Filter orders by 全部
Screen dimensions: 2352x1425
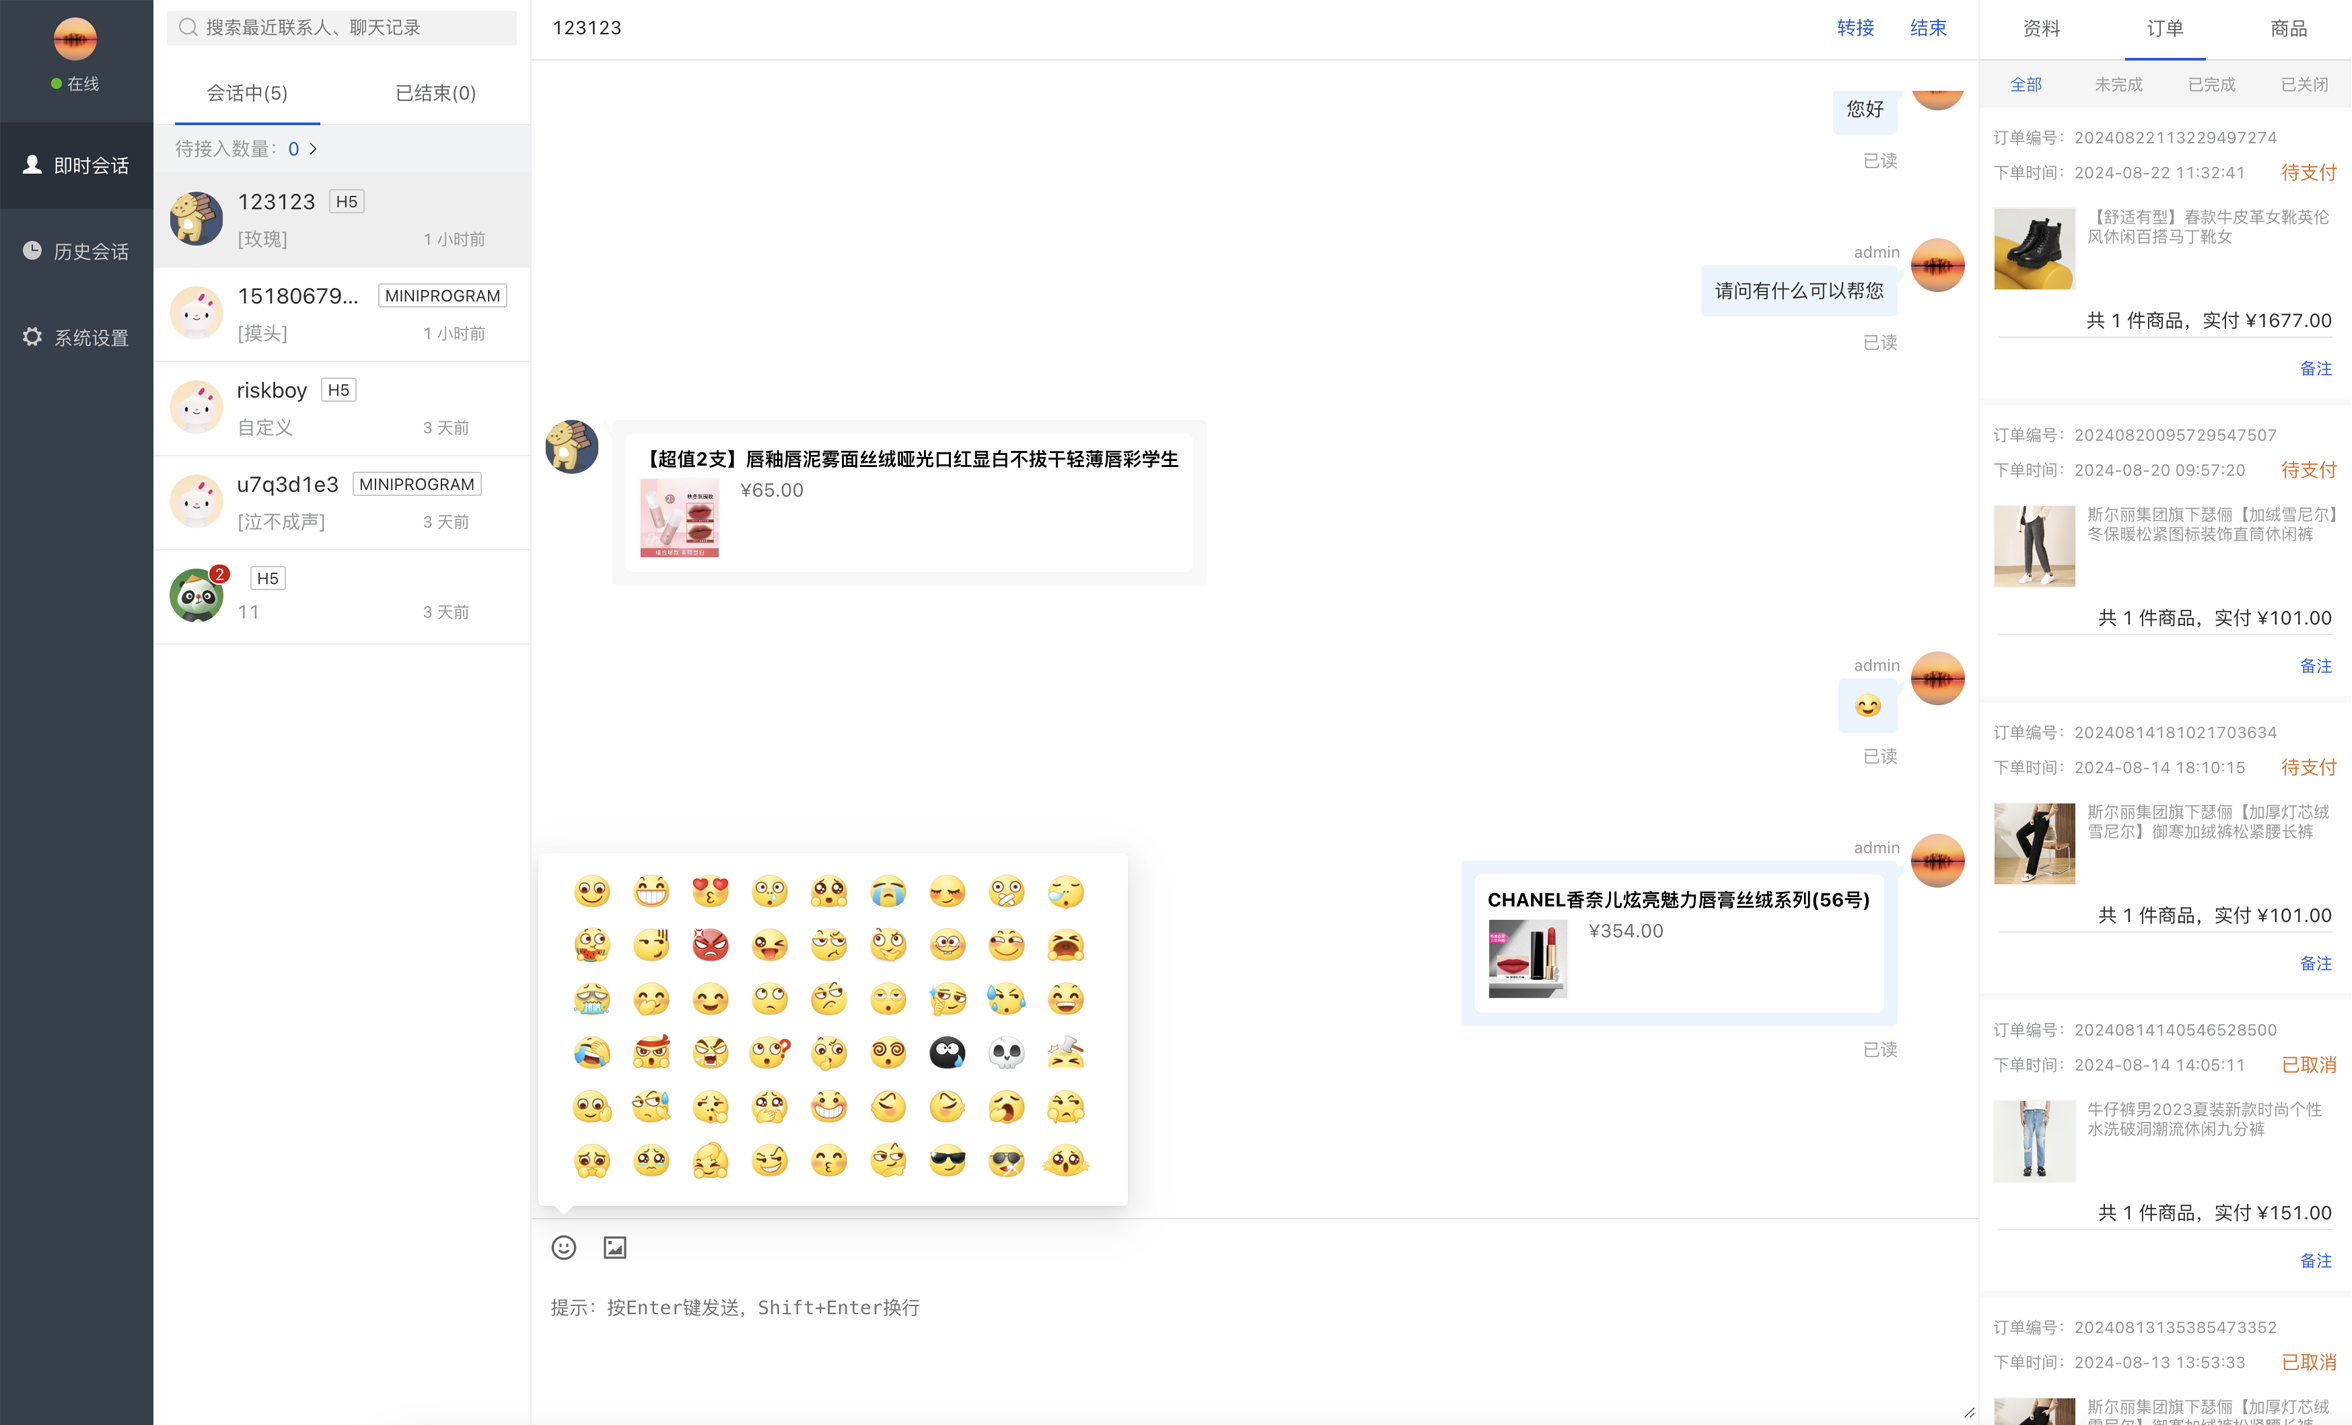pos(2026,85)
